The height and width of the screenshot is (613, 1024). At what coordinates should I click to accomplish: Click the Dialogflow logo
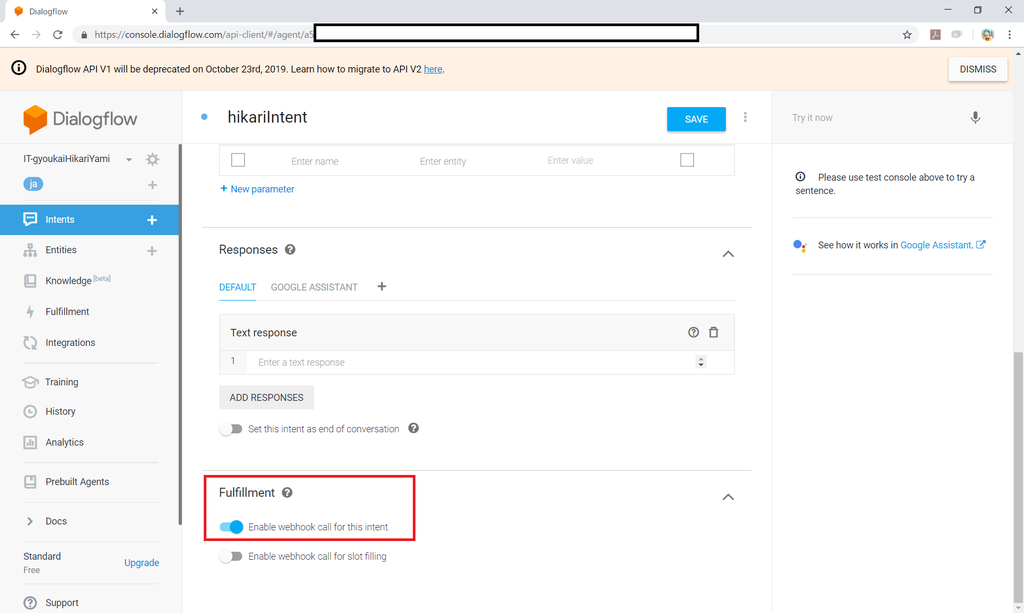point(80,119)
